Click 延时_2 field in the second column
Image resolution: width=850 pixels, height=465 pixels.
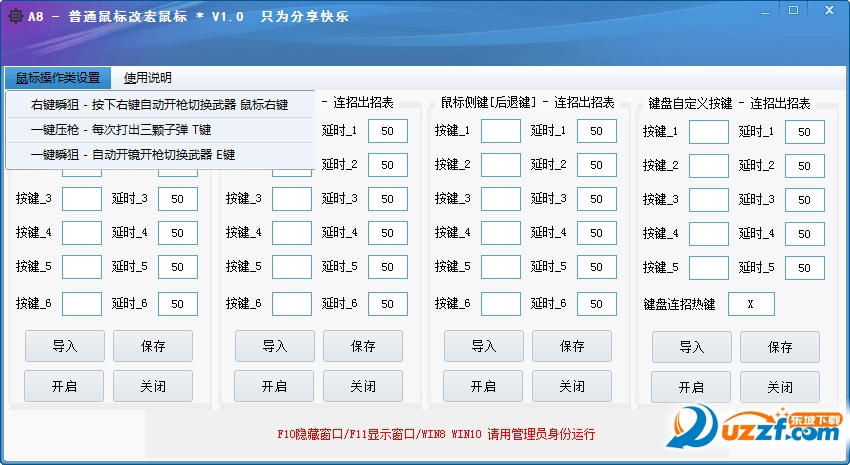[x=388, y=165]
